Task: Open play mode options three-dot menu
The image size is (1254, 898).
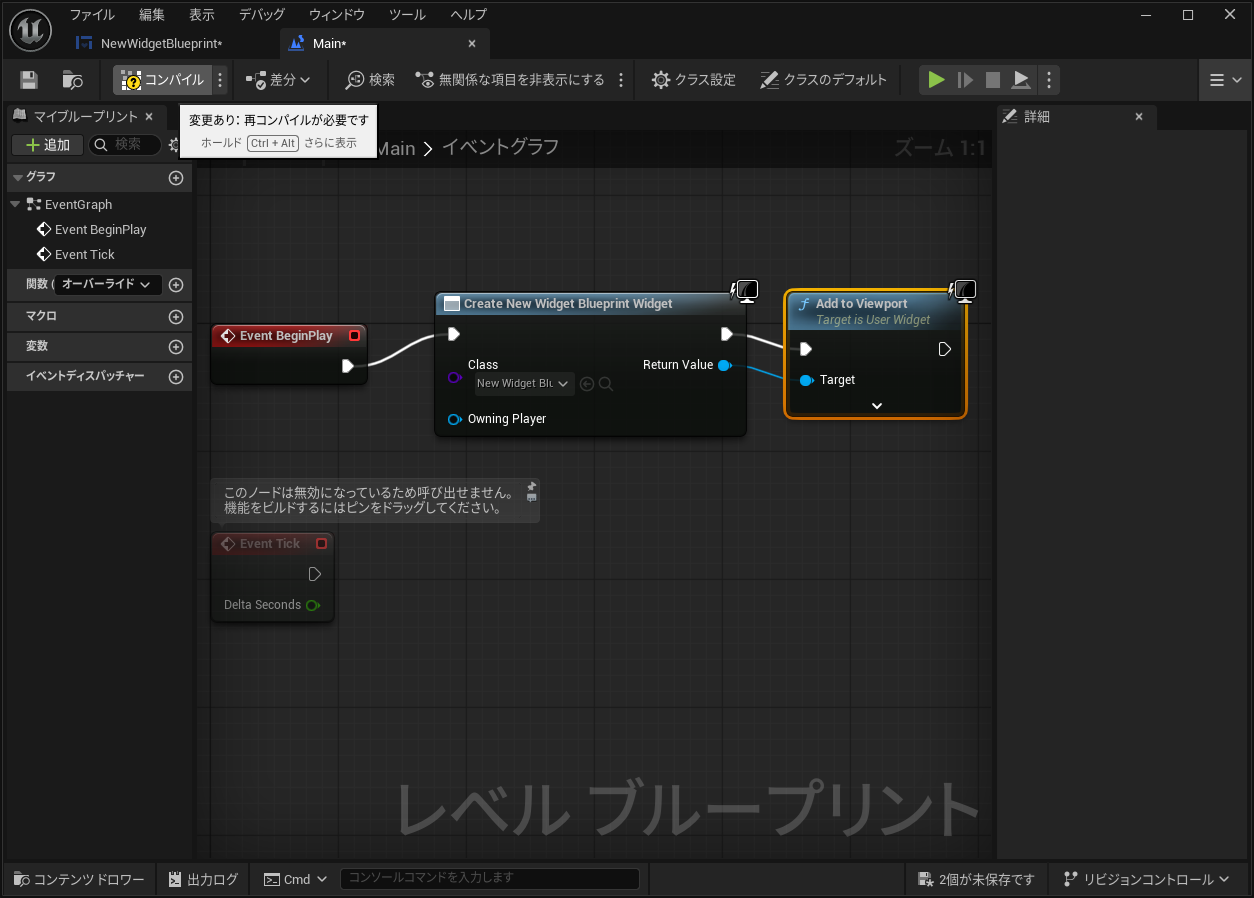Action: pos(1048,80)
